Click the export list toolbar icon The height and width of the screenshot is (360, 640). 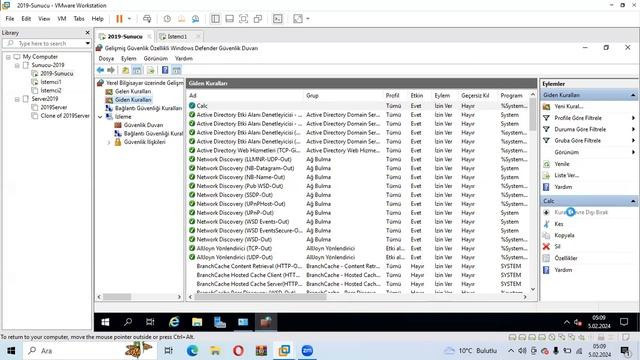(151, 70)
